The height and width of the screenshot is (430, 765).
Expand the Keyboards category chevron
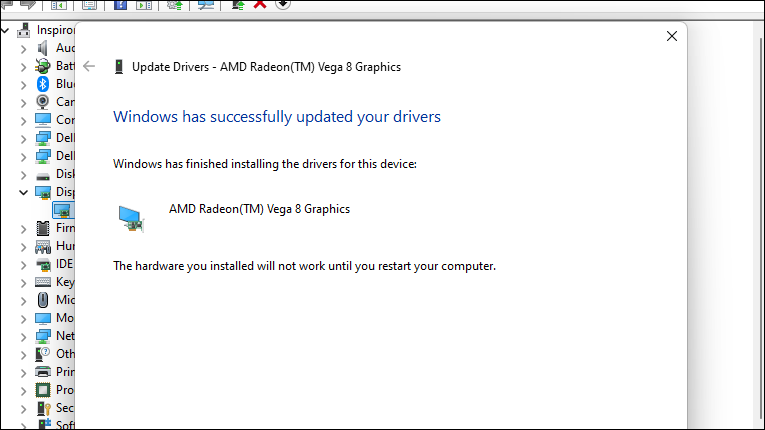[x=24, y=282]
